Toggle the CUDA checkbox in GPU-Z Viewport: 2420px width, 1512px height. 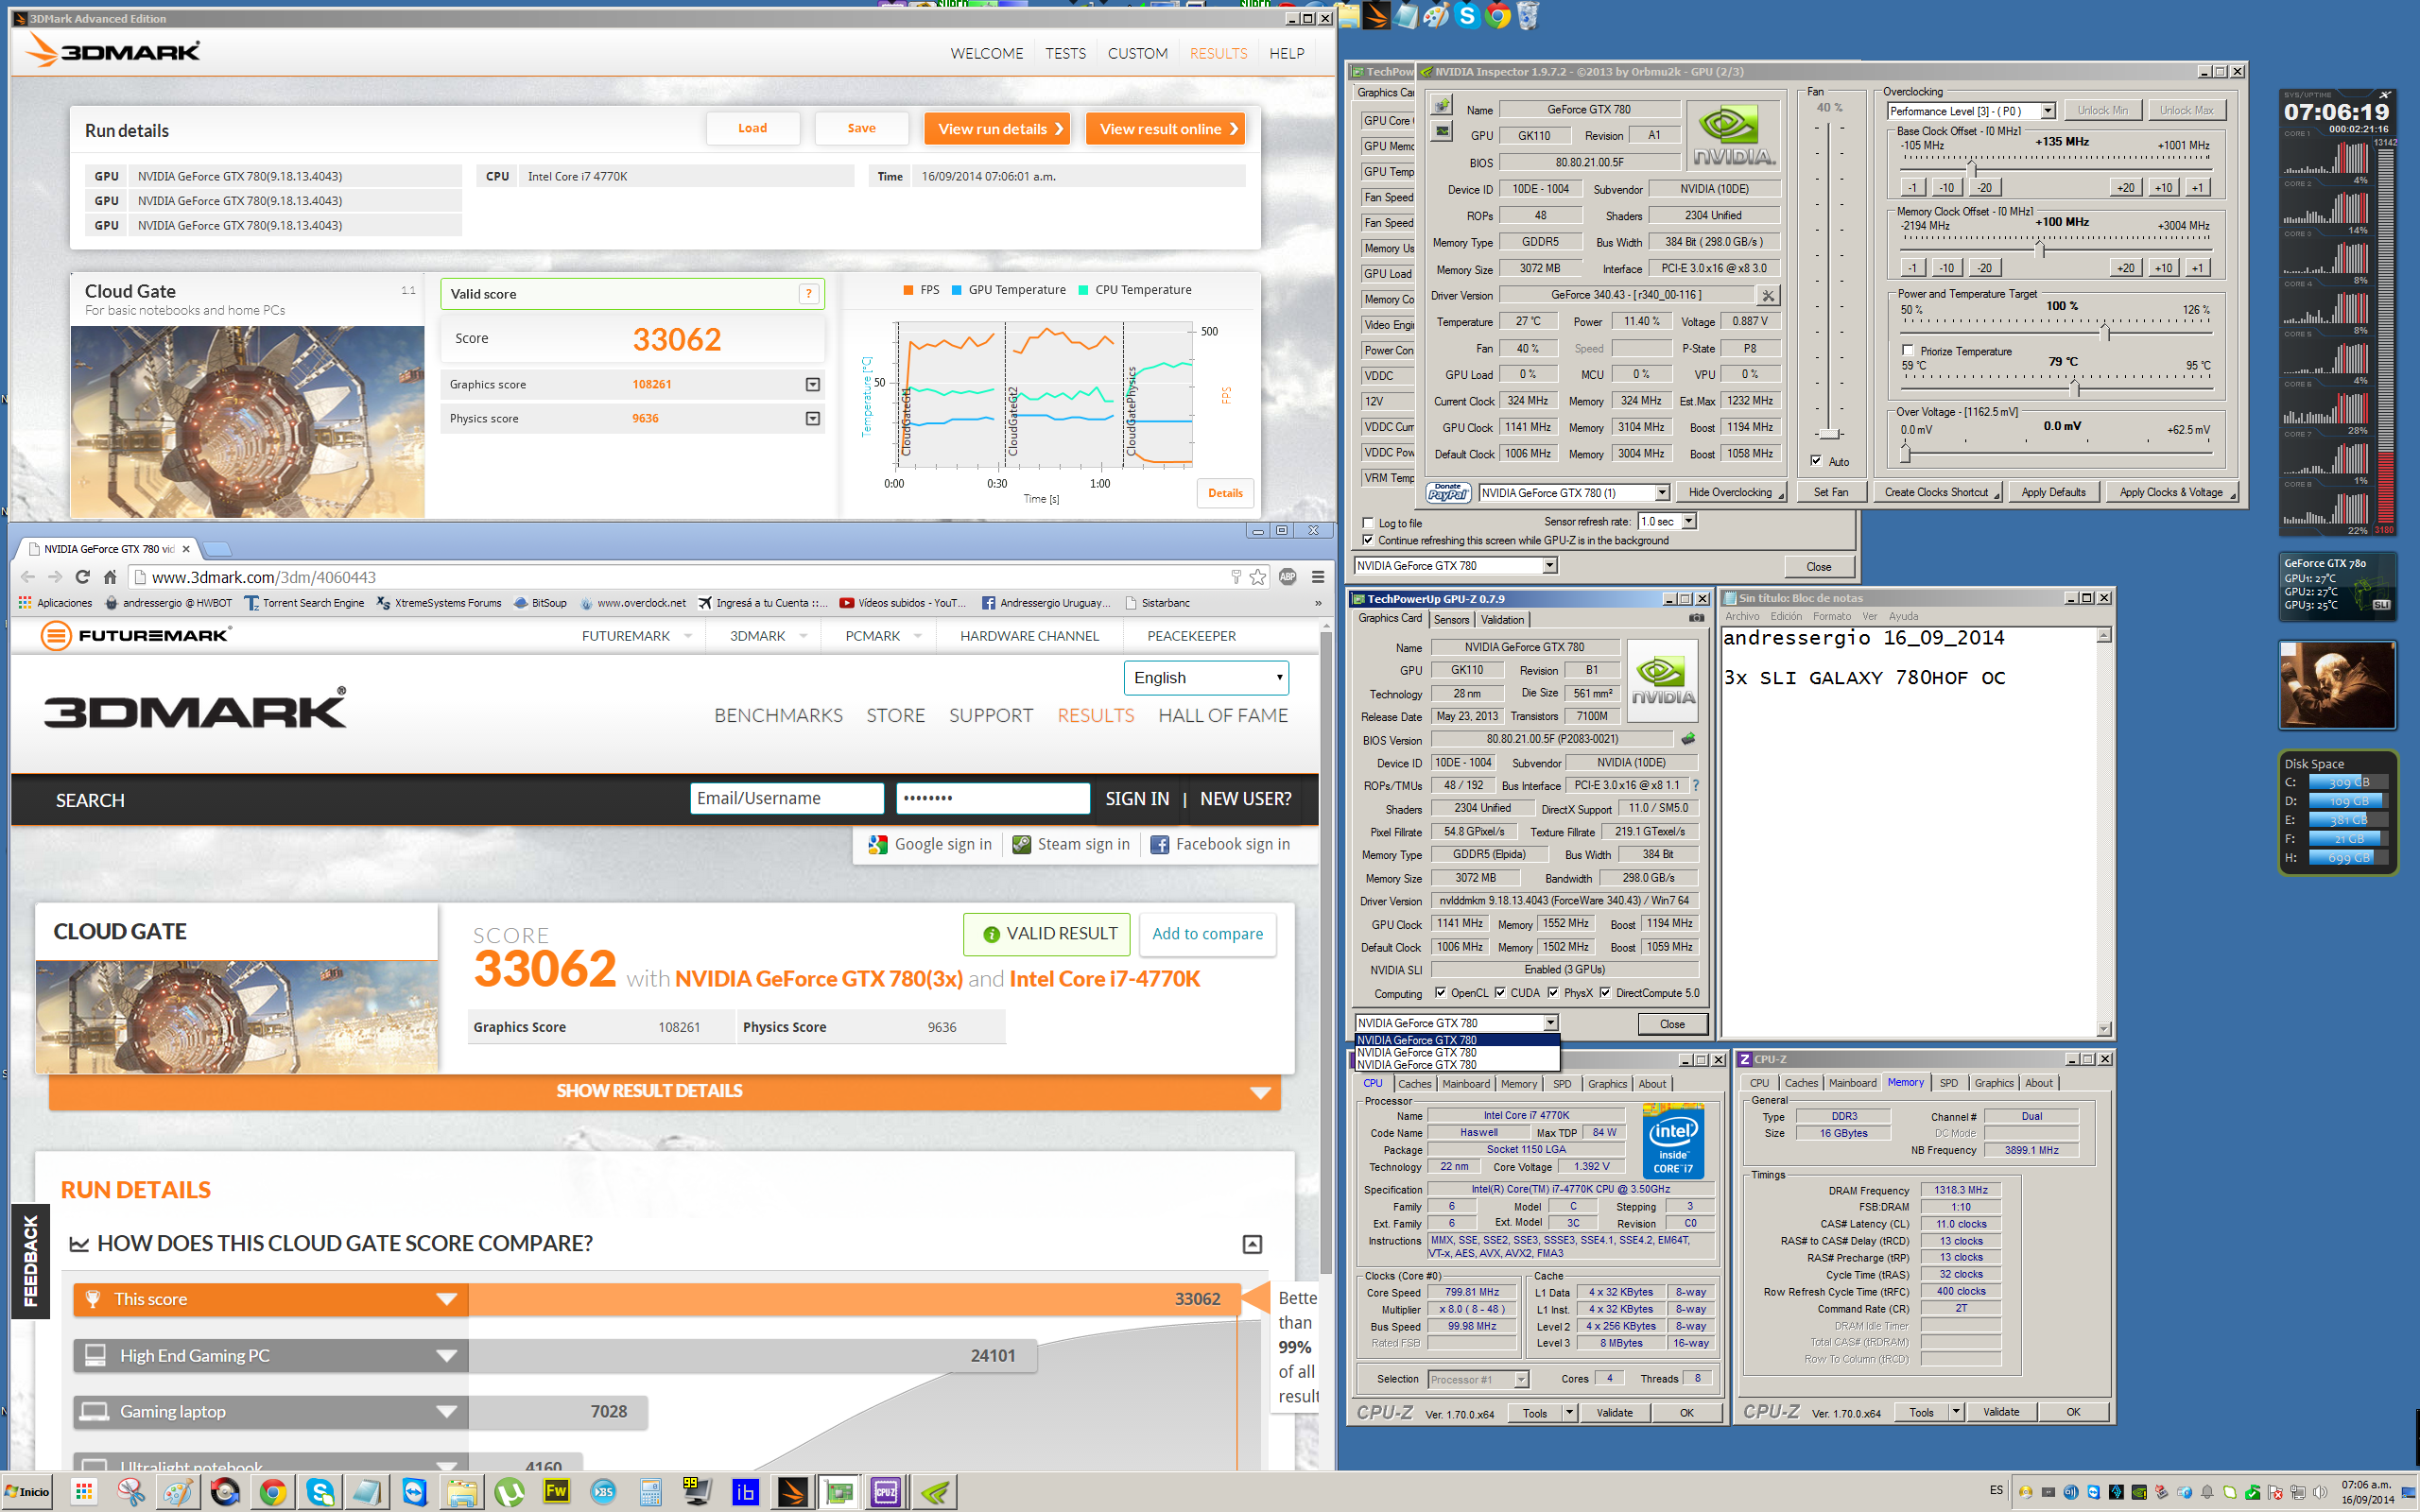click(x=1500, y=993)
